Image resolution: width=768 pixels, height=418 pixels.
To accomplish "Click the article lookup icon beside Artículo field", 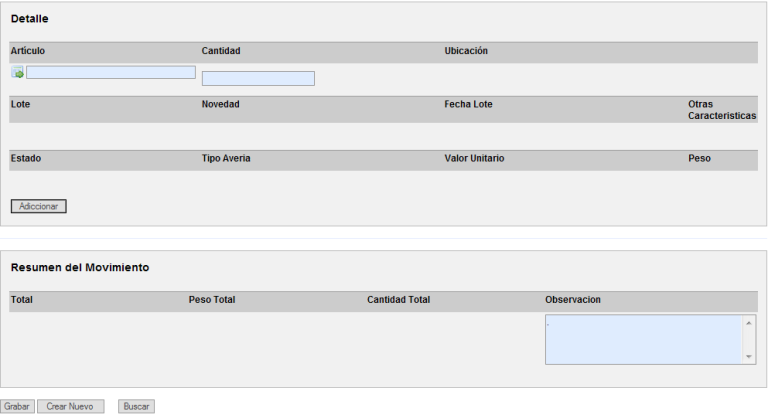I will [18, 73].
